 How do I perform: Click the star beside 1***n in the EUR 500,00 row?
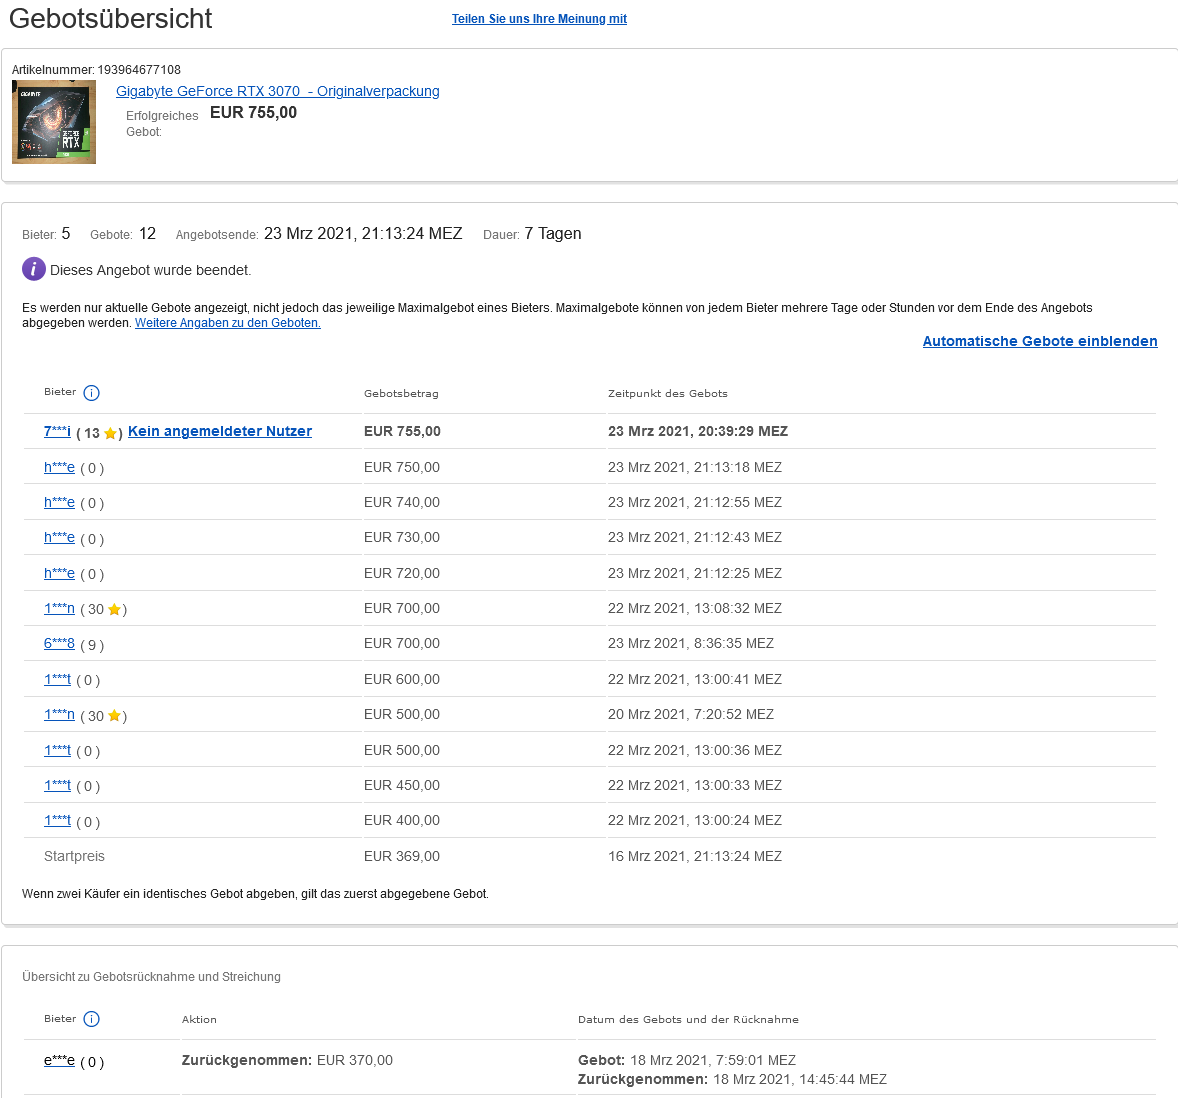click(x=114, y=716)
